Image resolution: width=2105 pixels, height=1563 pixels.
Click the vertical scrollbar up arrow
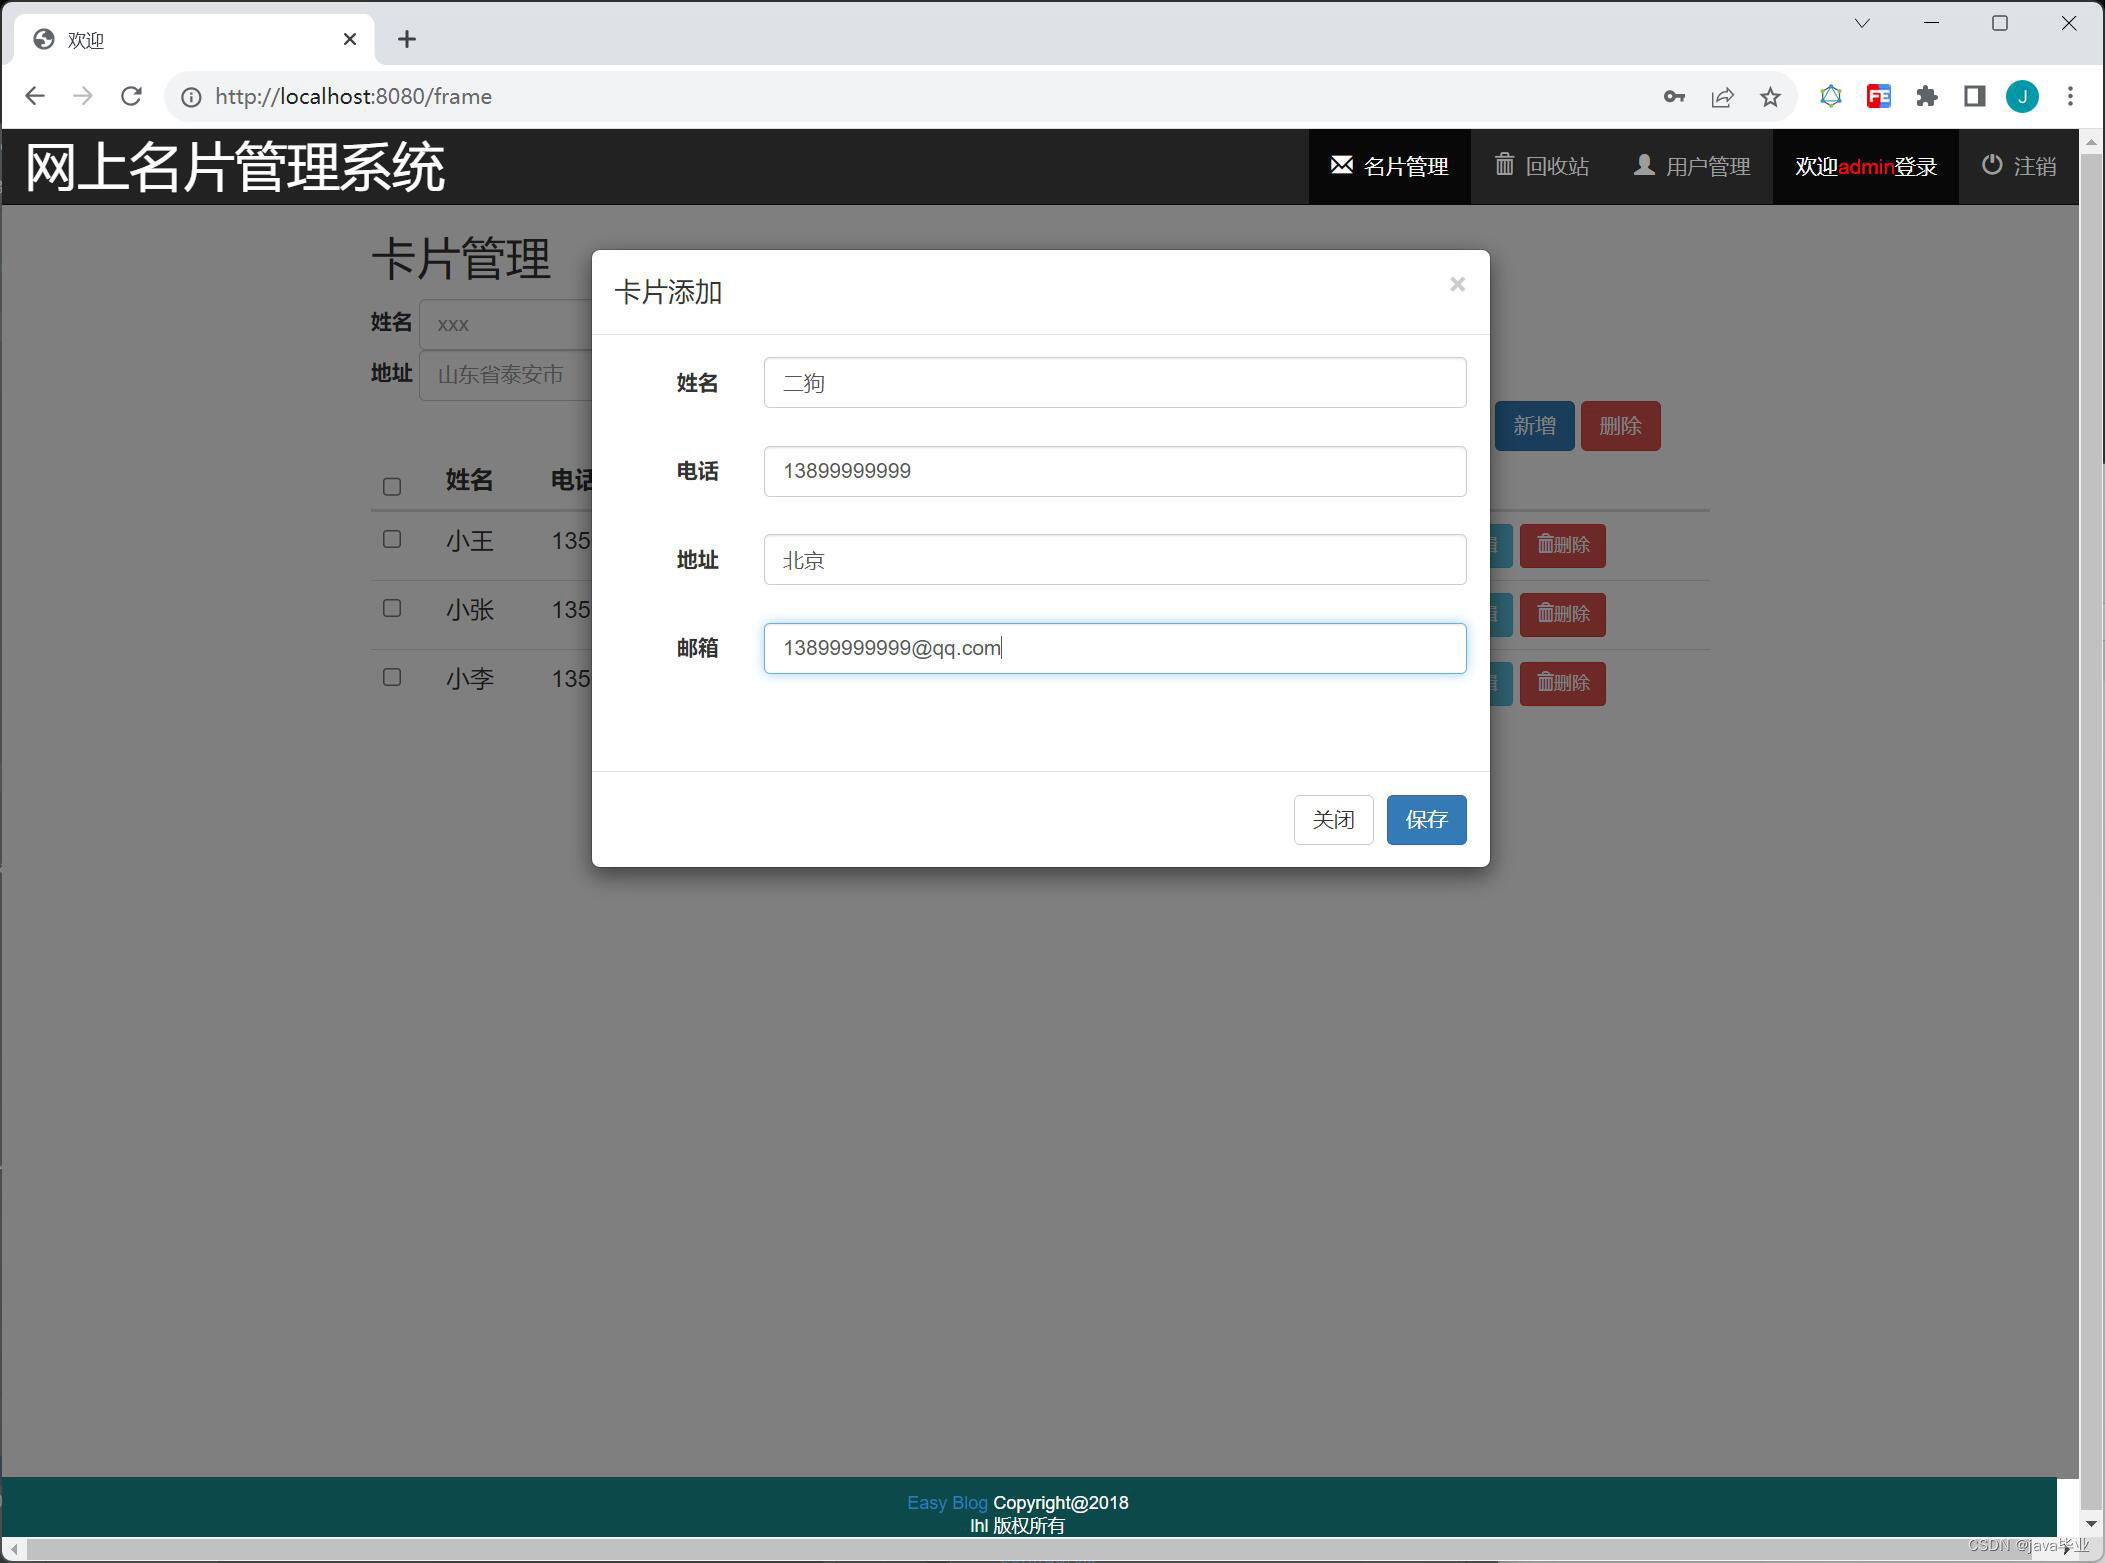(2091, 143)
